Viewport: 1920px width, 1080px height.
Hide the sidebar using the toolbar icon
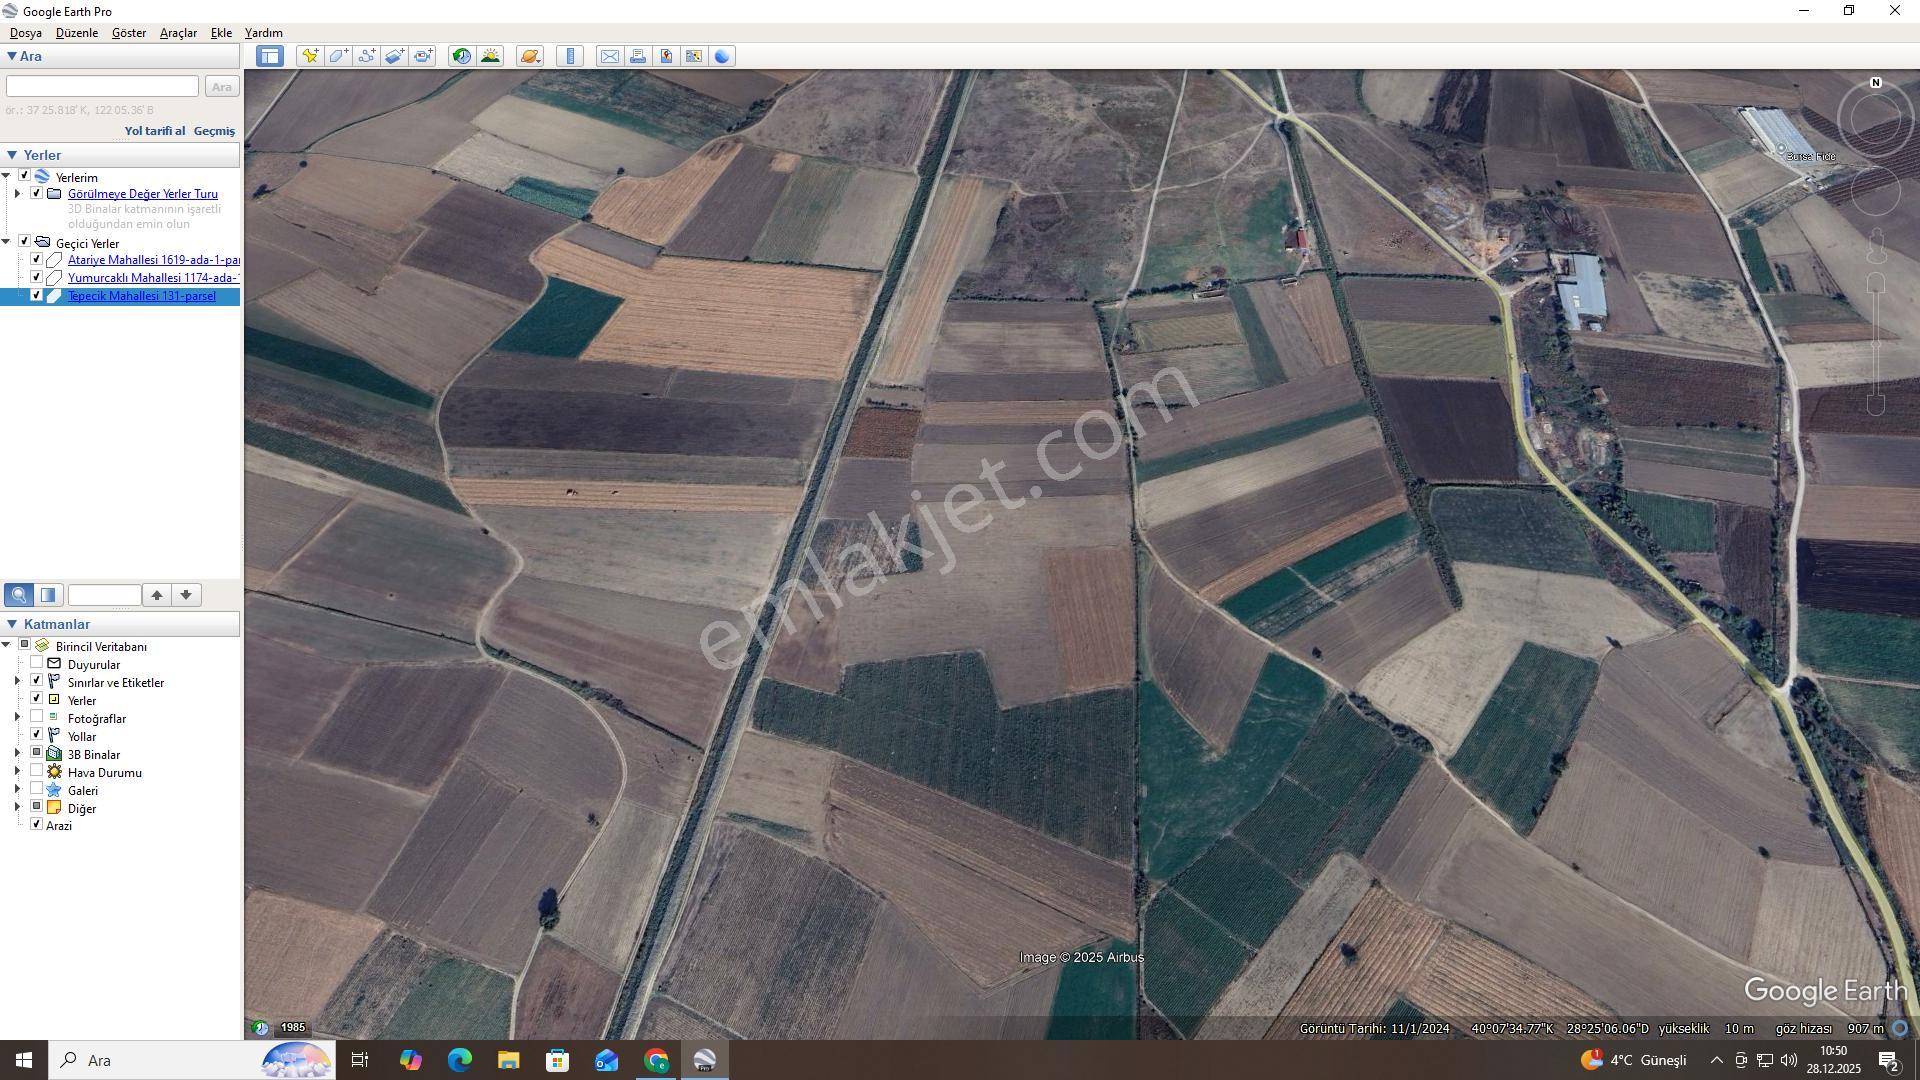pyautogui.click(x=269, y=56)
